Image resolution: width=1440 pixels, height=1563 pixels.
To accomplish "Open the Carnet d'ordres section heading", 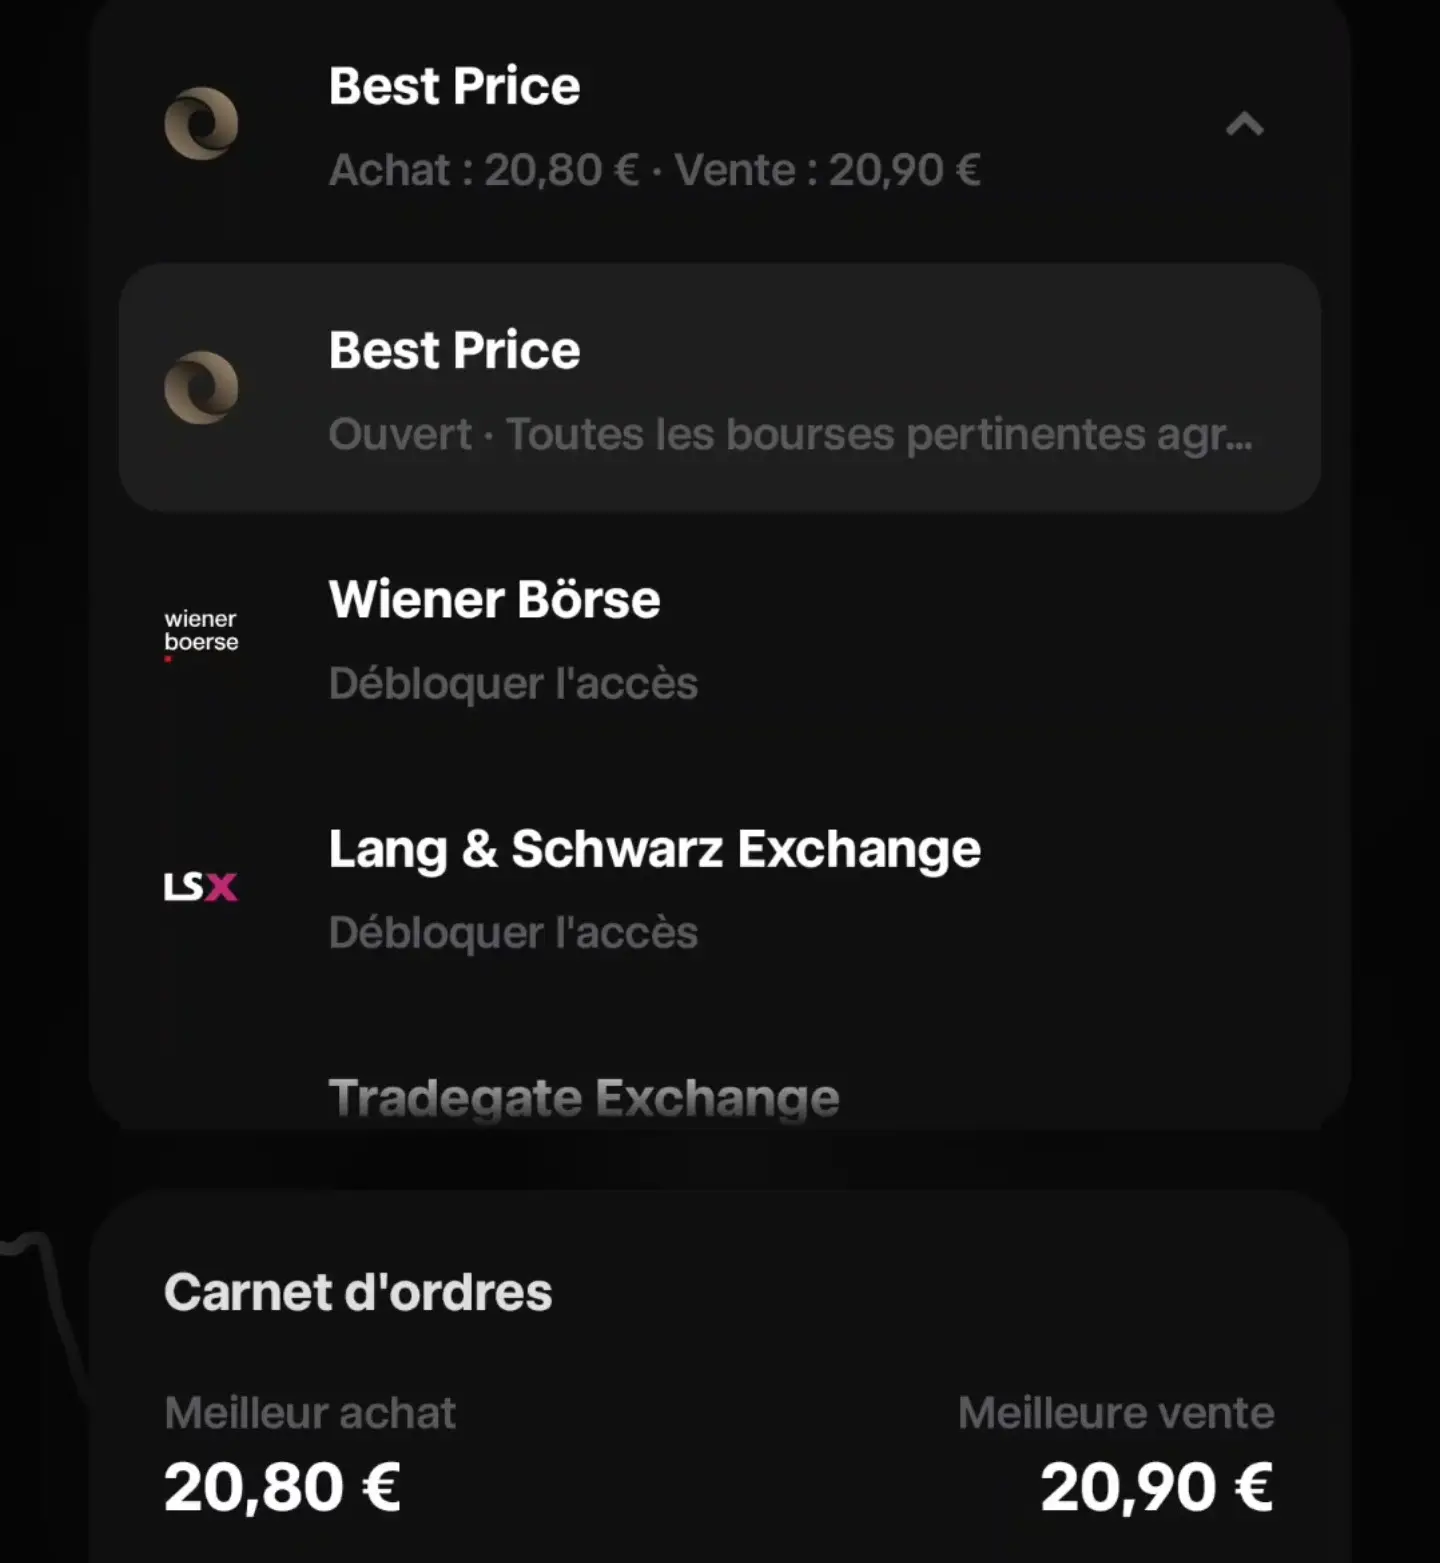I will pyautogui.click(x=358, y=1292).
